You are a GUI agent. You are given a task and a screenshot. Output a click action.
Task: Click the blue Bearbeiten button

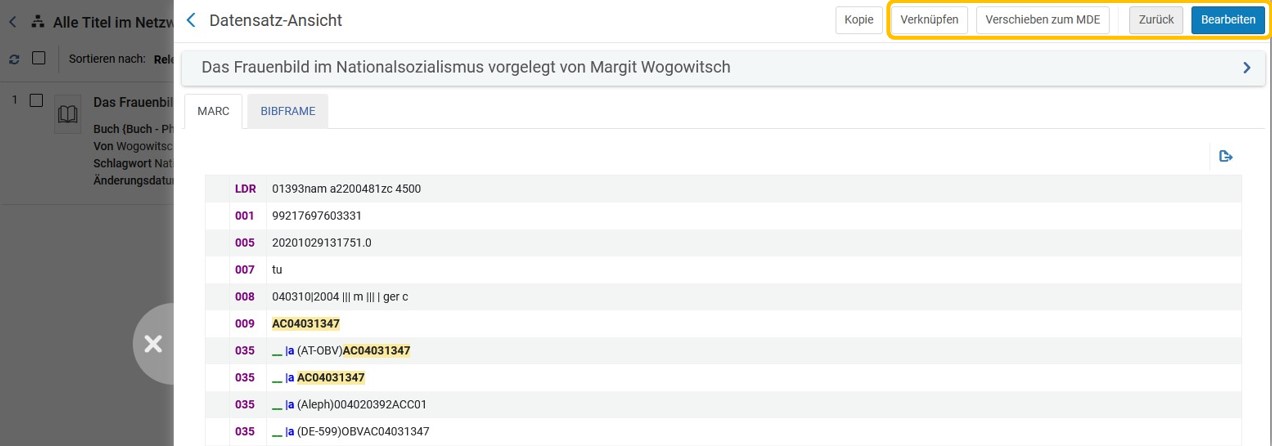[1228, 20]
